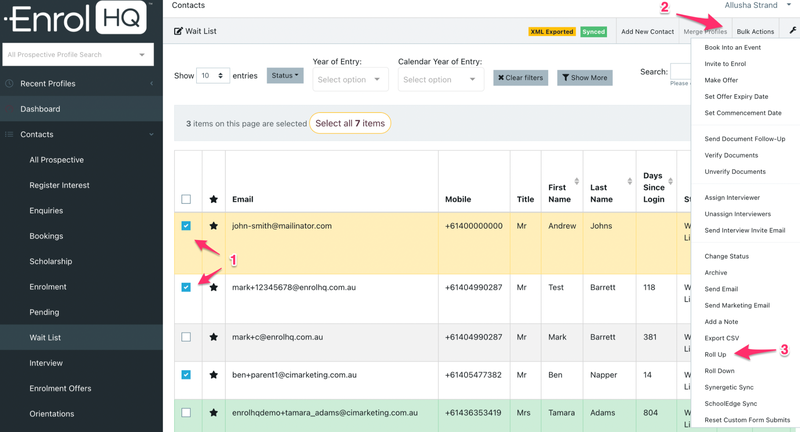Image resolution: width=800 pixels, height=432 pixels.
Task: Click Select all 7 items
Action: point(349,124)
